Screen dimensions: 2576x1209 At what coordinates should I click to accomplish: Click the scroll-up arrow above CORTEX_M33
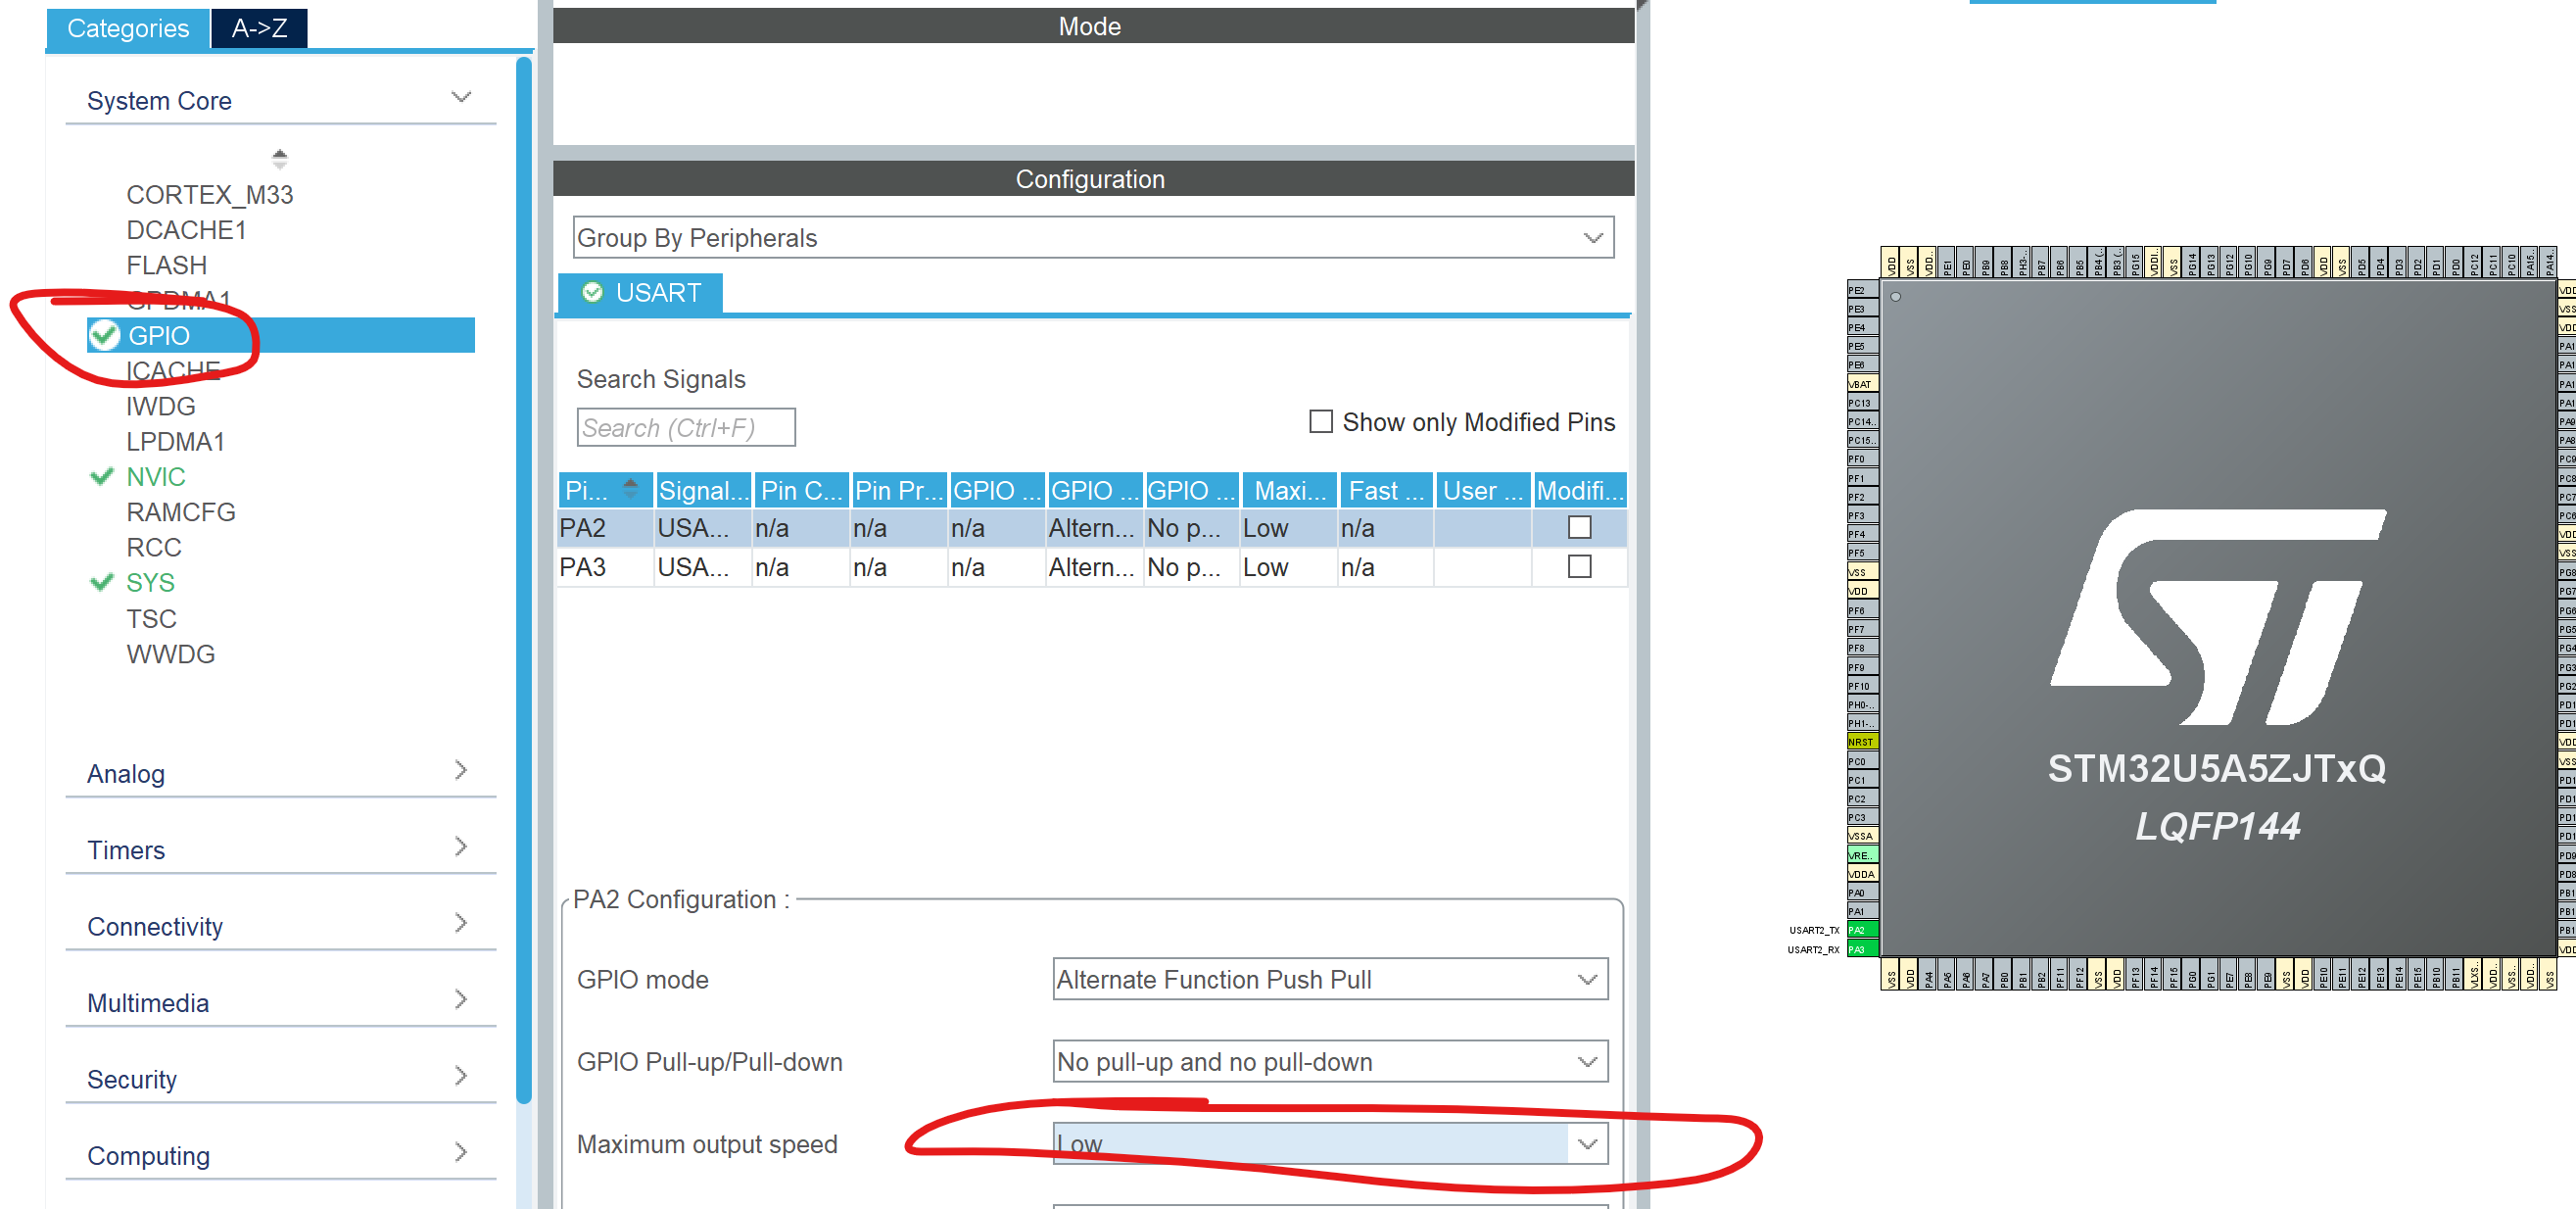pyautogui.click(x=280, y=158)
